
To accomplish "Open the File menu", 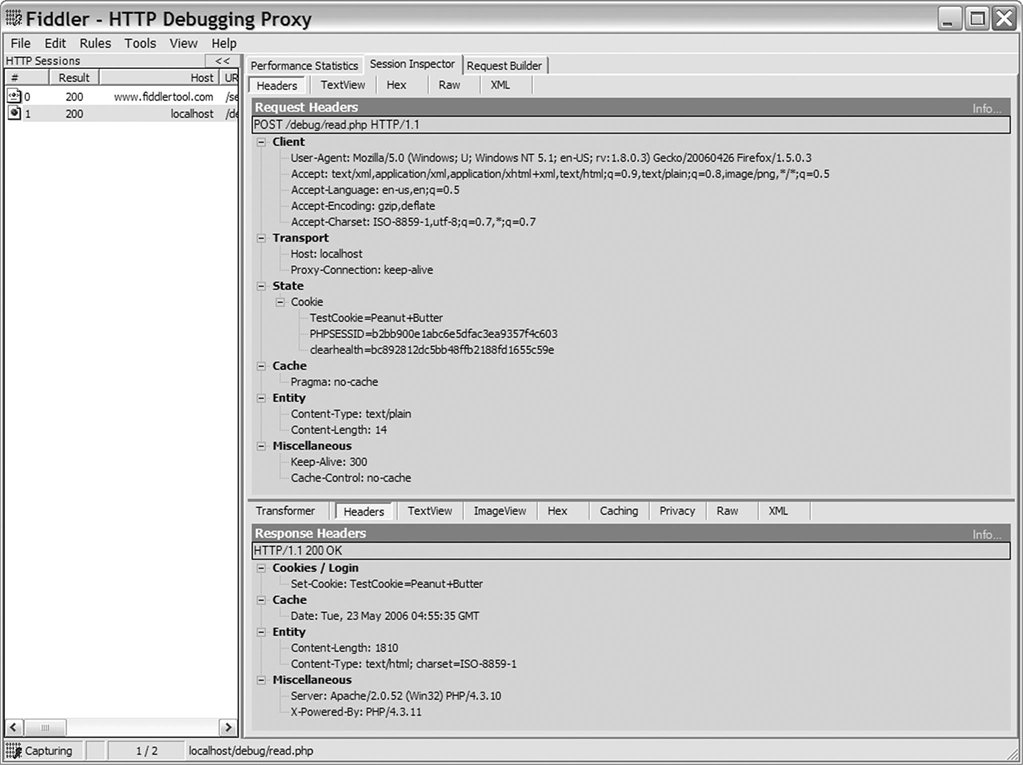I will coord(20,43).
